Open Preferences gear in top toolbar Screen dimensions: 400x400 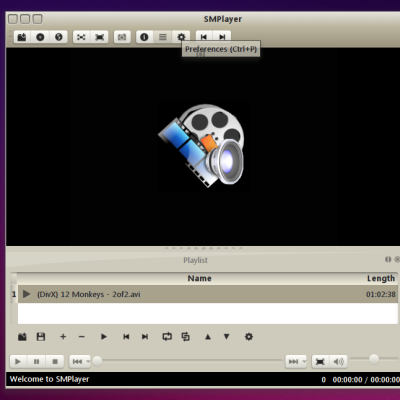point(181,37)
